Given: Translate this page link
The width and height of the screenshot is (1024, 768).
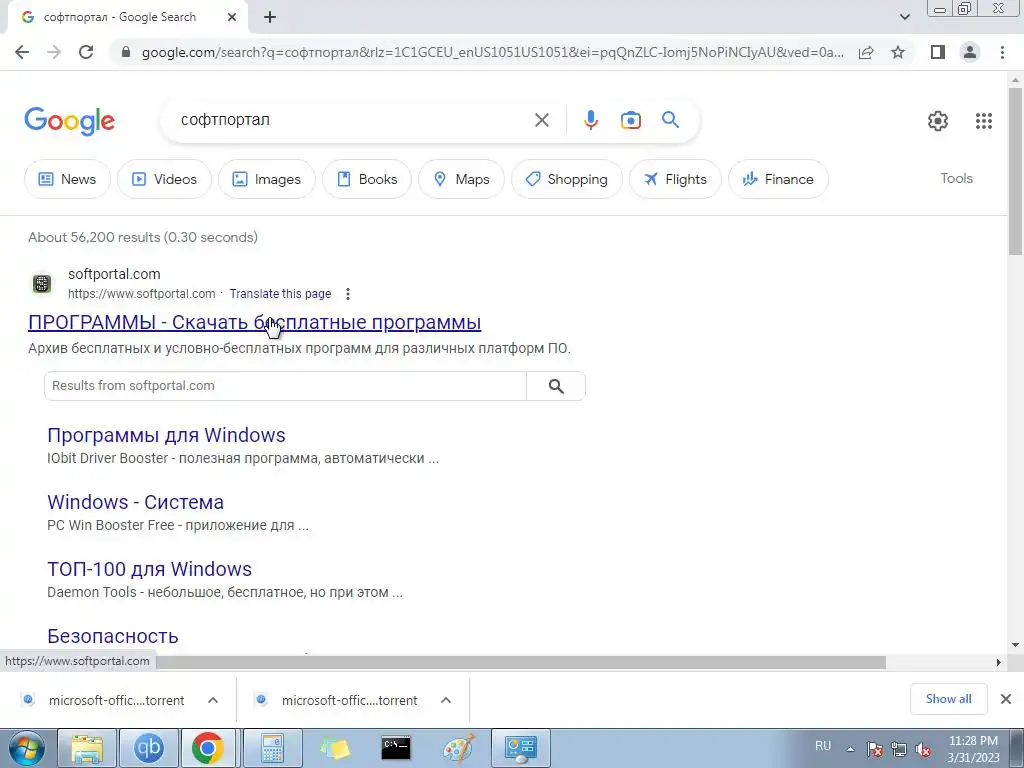Looking at the screenshot, I should (280, 294).
